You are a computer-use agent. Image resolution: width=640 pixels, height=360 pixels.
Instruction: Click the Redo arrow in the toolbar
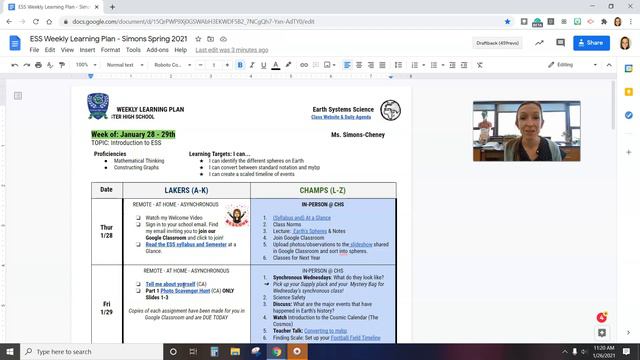tap(27, 65)
